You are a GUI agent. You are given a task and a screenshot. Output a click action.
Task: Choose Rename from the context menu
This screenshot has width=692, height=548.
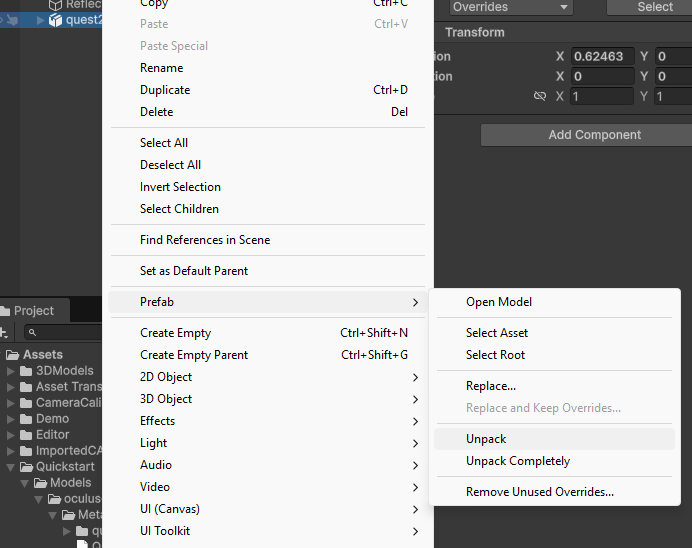pyautogui.click(x=268, y=68)
